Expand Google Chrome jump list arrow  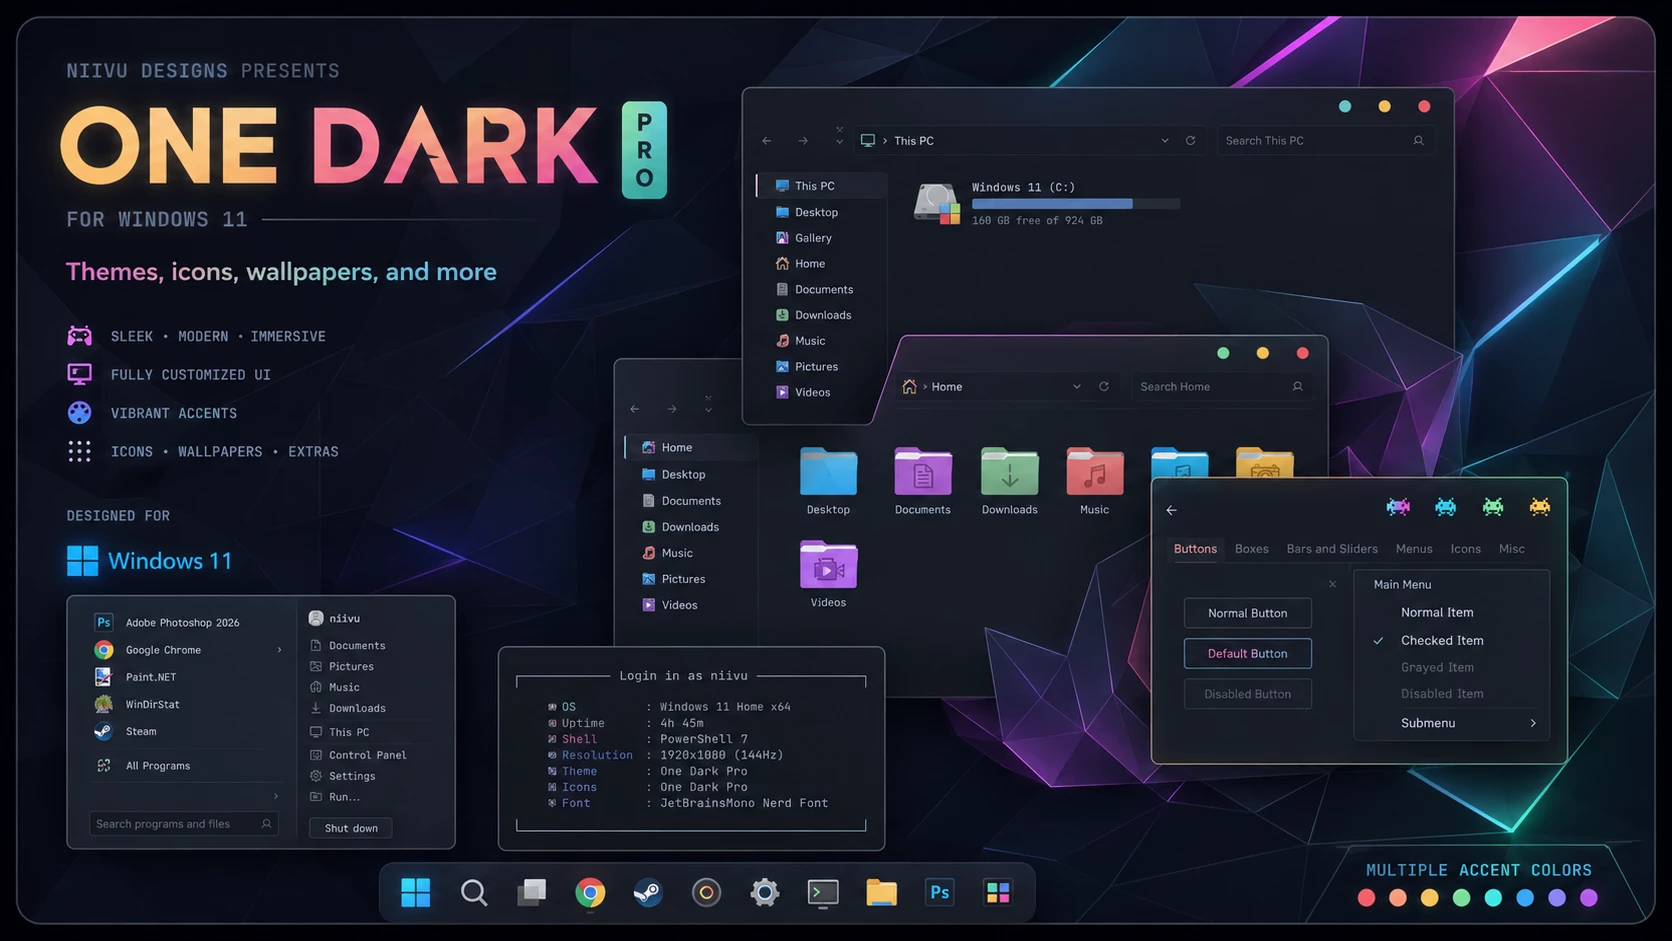[x=279, y=650]
